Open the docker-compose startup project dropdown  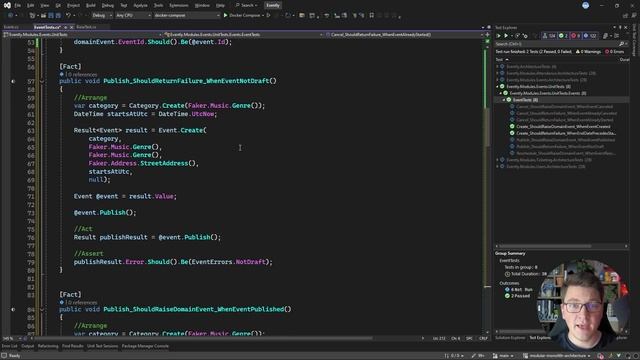[187, 16]
